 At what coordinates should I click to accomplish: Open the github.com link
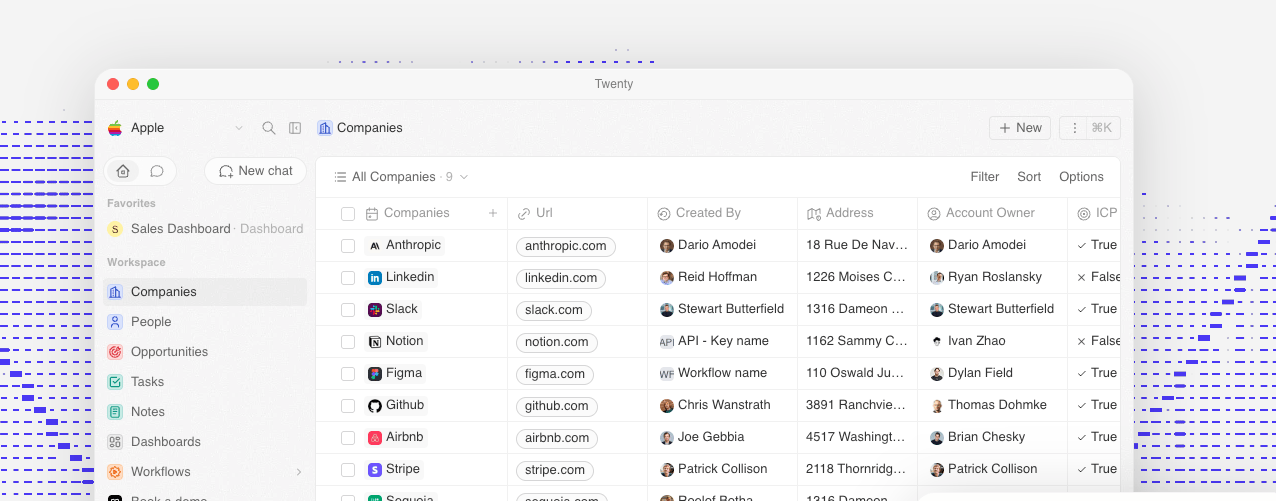pyautogui.click(x=557, y=406)
